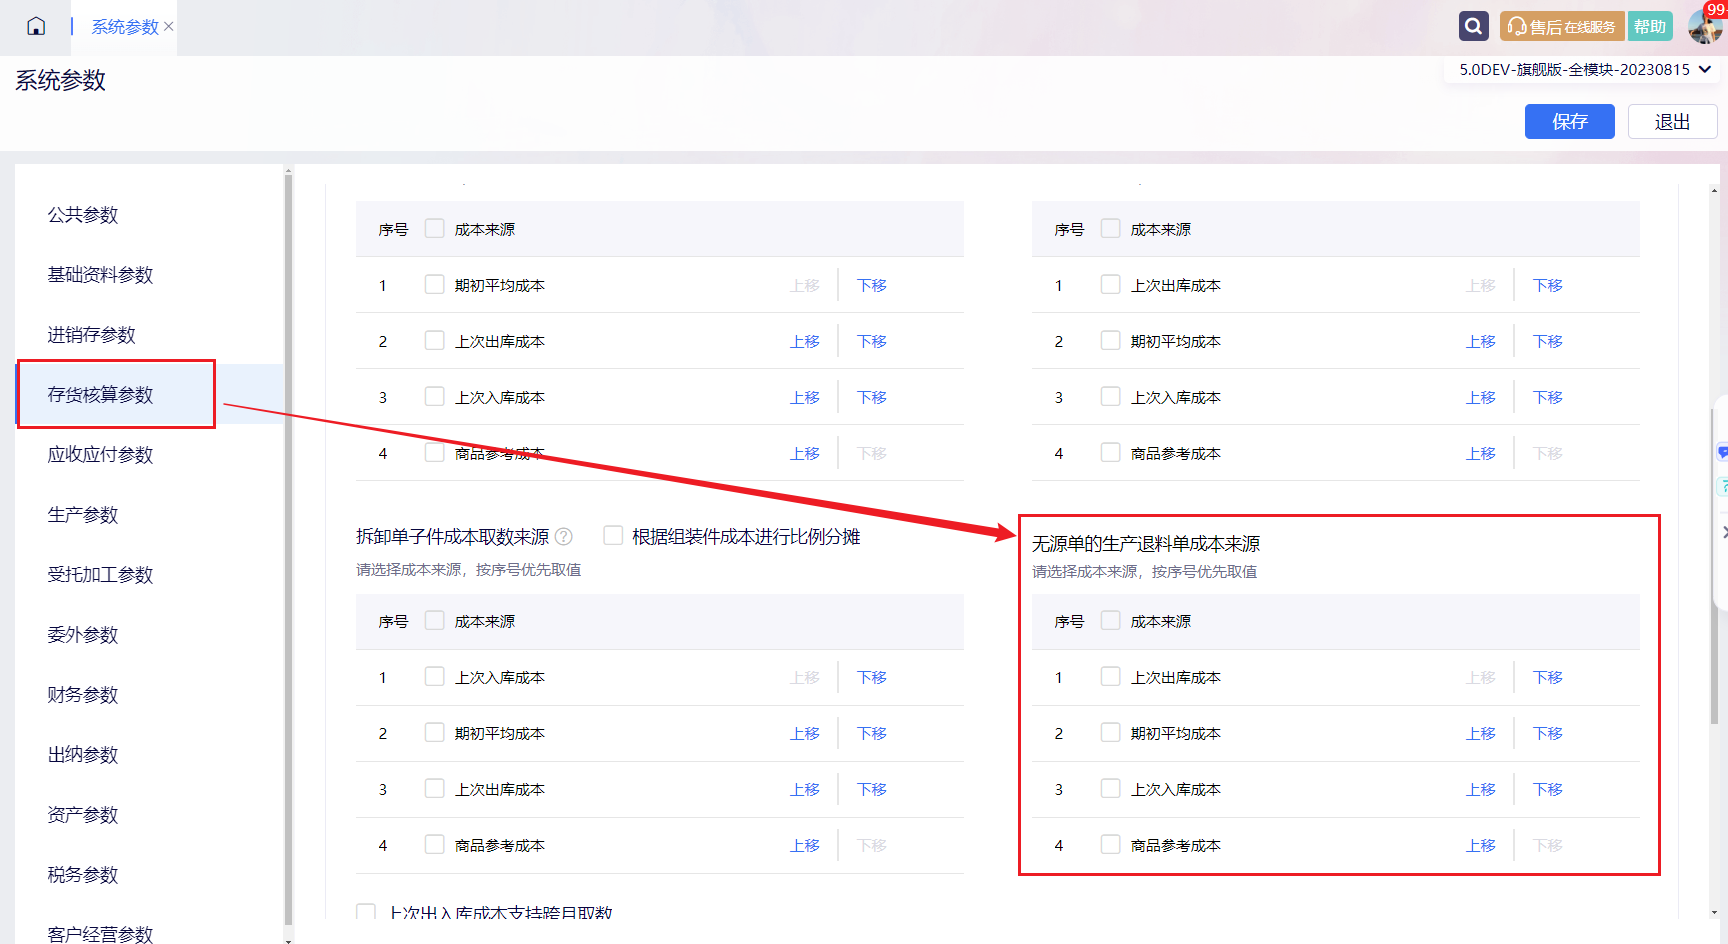The height and width of the screenshot is (944, 1728).
Task: Click 下移 for 上次入库成本 in top-left table
Action: (872, 397)
